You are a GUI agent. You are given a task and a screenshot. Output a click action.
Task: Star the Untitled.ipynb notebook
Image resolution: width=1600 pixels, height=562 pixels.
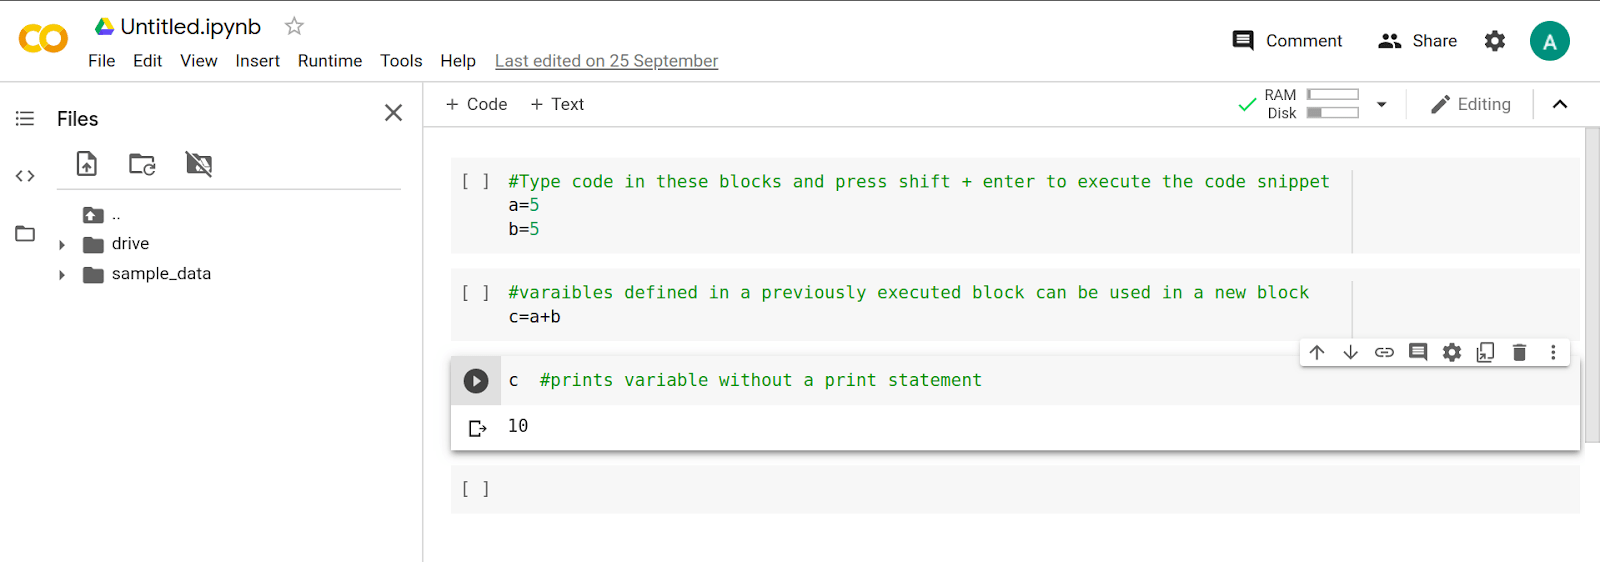tap(294, 26)
